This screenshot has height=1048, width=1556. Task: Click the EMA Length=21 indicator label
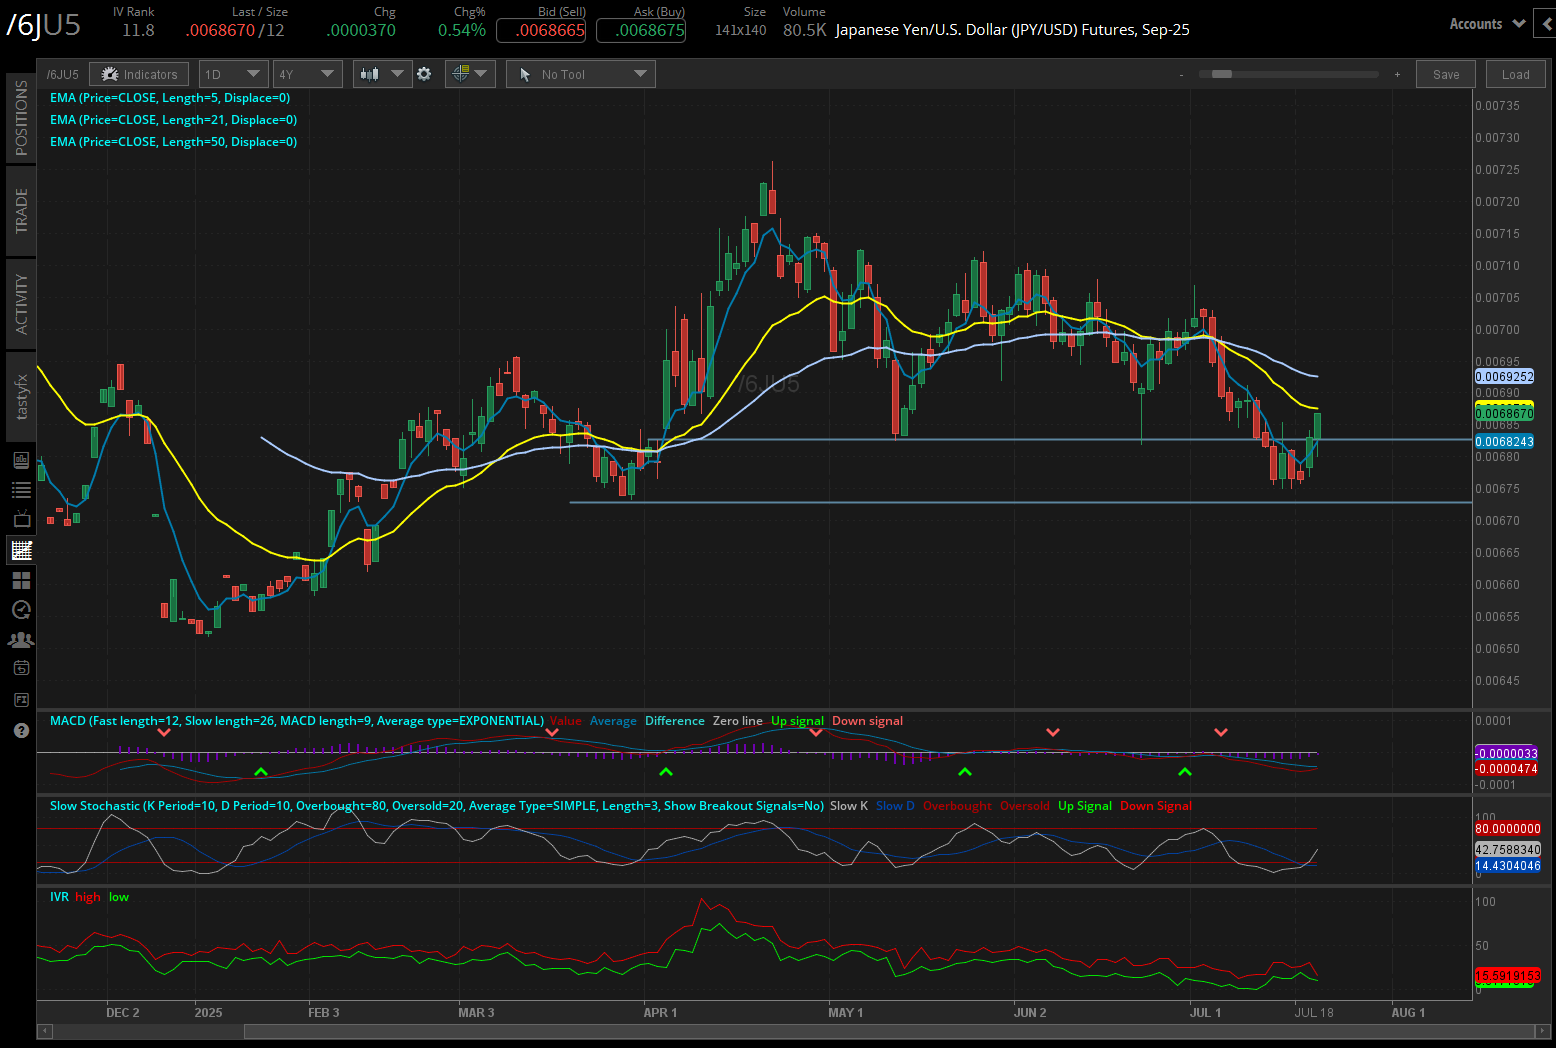(x=173, y=119)
